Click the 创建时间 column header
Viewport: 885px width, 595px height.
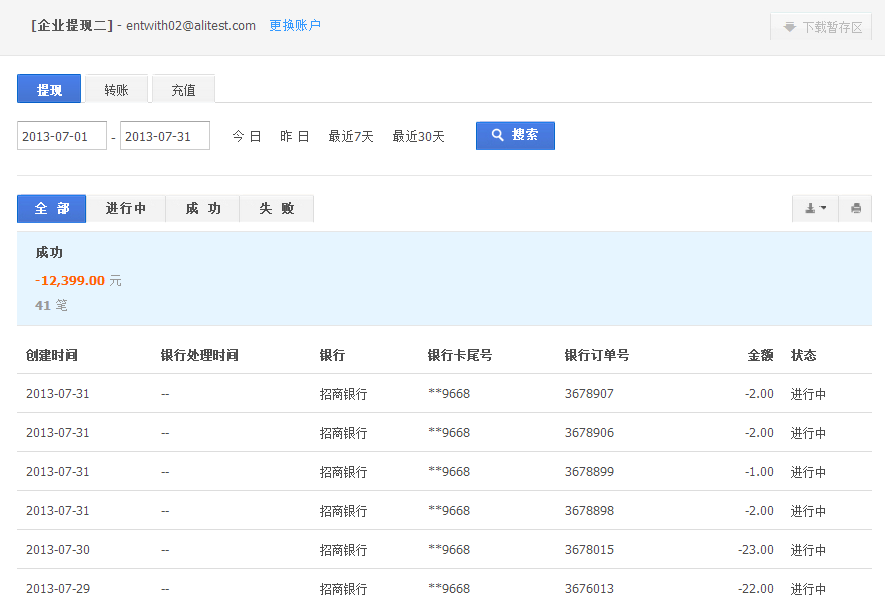tap(52, 355)
